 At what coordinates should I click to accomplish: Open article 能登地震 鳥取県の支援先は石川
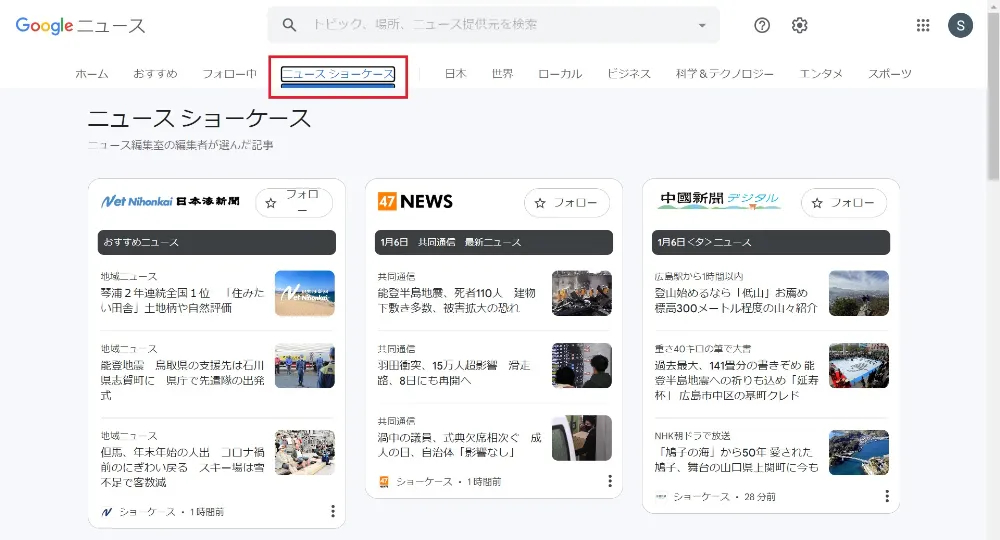(182, 381)
